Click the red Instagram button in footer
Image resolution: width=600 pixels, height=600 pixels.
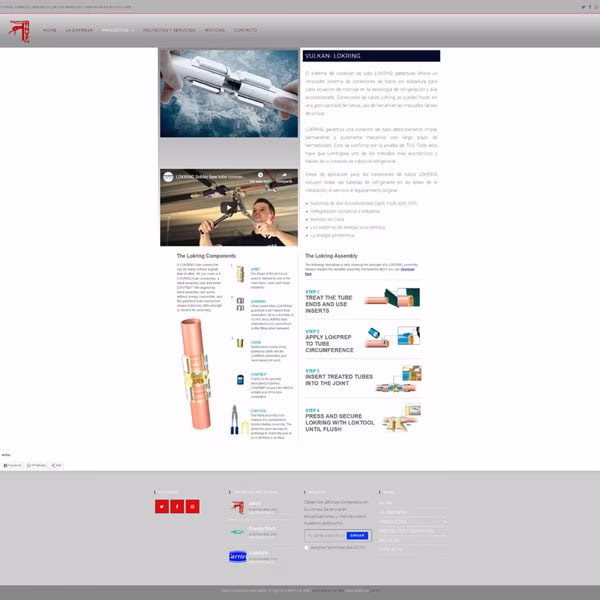pos(192,506)
